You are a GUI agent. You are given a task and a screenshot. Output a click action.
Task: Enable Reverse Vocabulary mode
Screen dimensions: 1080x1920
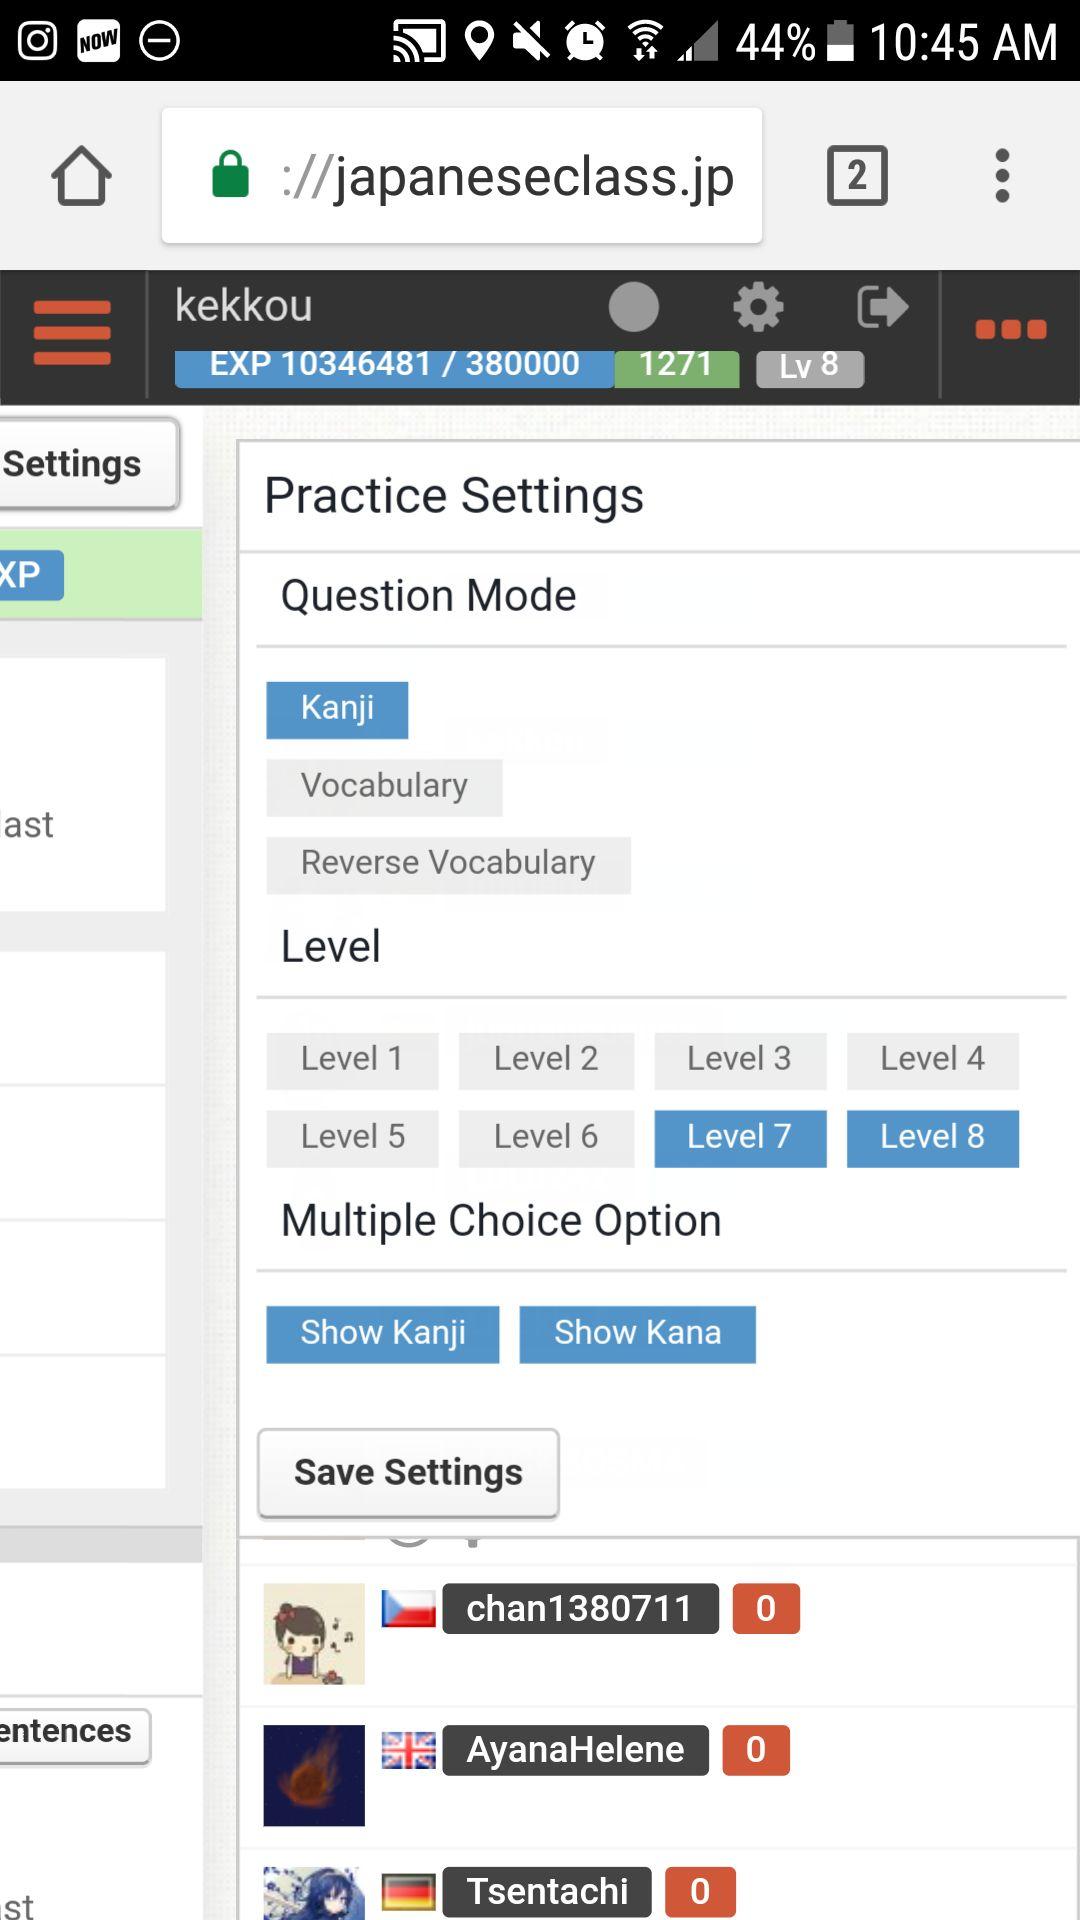[x=448, y=864]
